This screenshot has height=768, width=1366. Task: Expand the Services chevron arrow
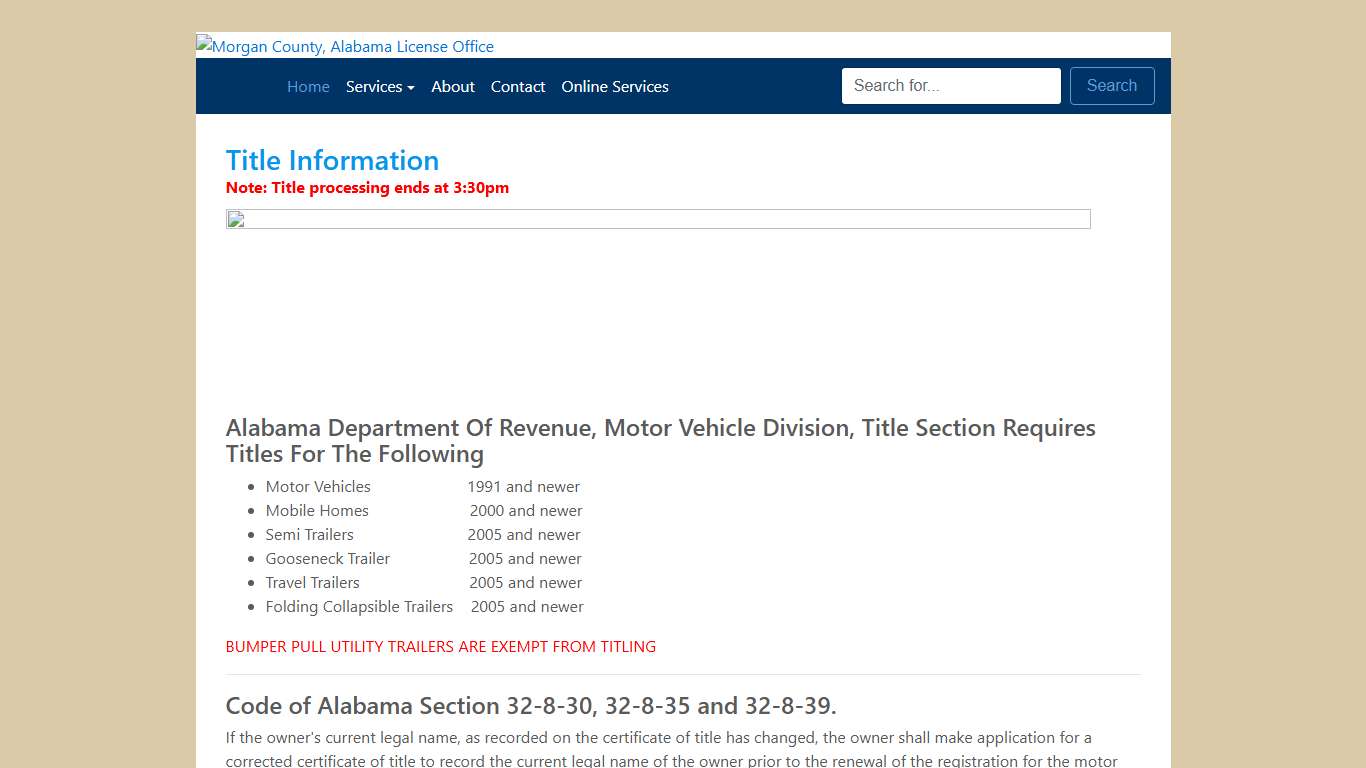pyautogui.click(x=411, y=88)
